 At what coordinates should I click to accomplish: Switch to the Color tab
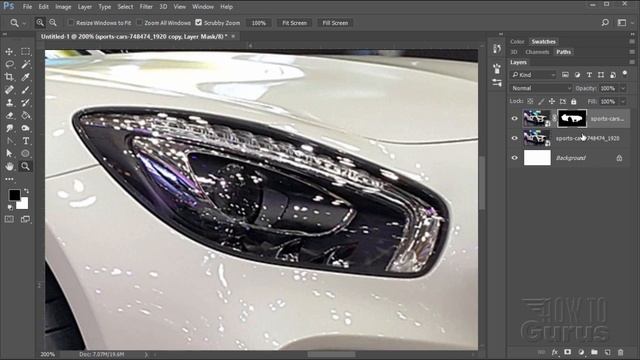pyautogui.click(x=517, y=41)
